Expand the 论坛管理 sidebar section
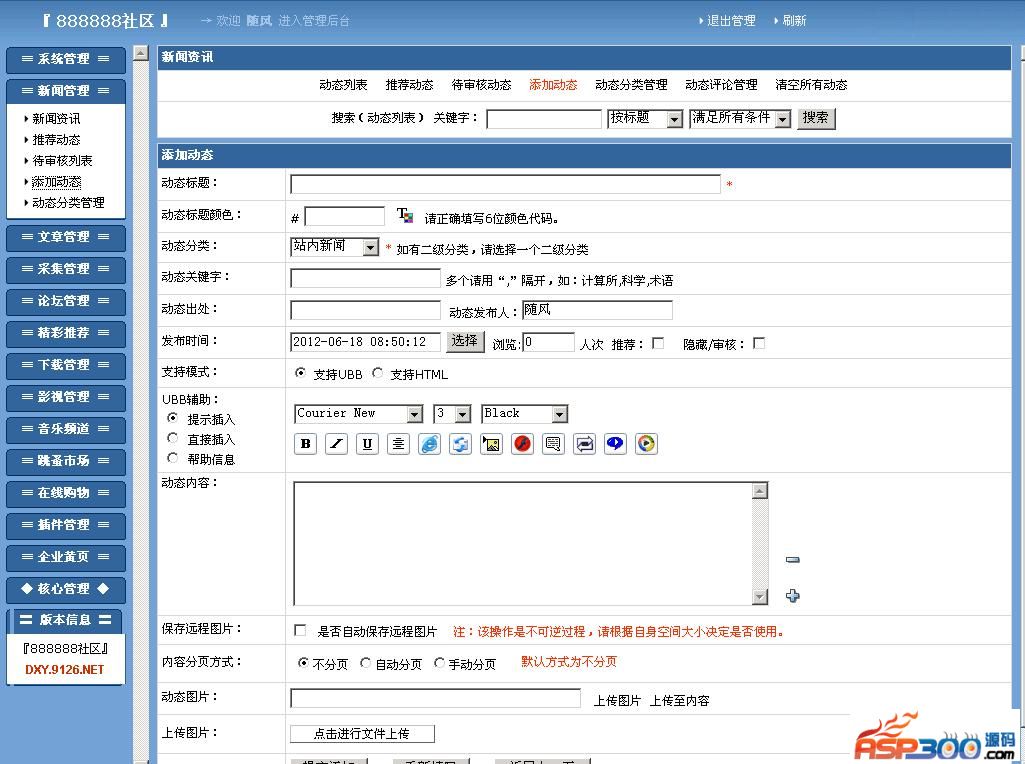Viewport: 1025px width, 764px height. tap(65, 301)
